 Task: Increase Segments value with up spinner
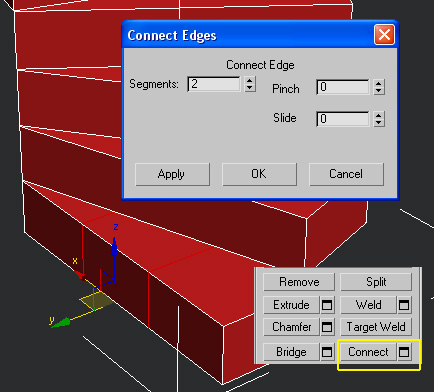pyautogui.click(x=250, y=80)
